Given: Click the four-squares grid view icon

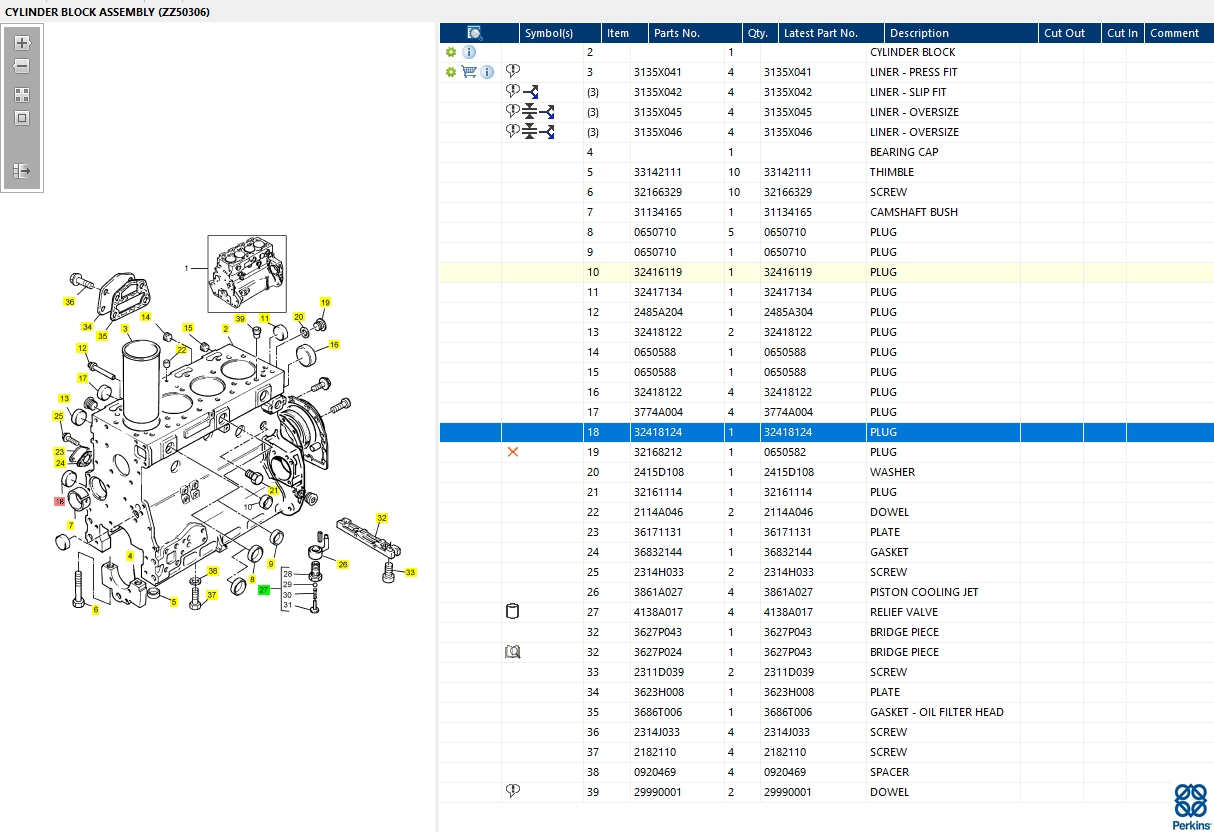Looking at the screenshot, I should point(22,95).
